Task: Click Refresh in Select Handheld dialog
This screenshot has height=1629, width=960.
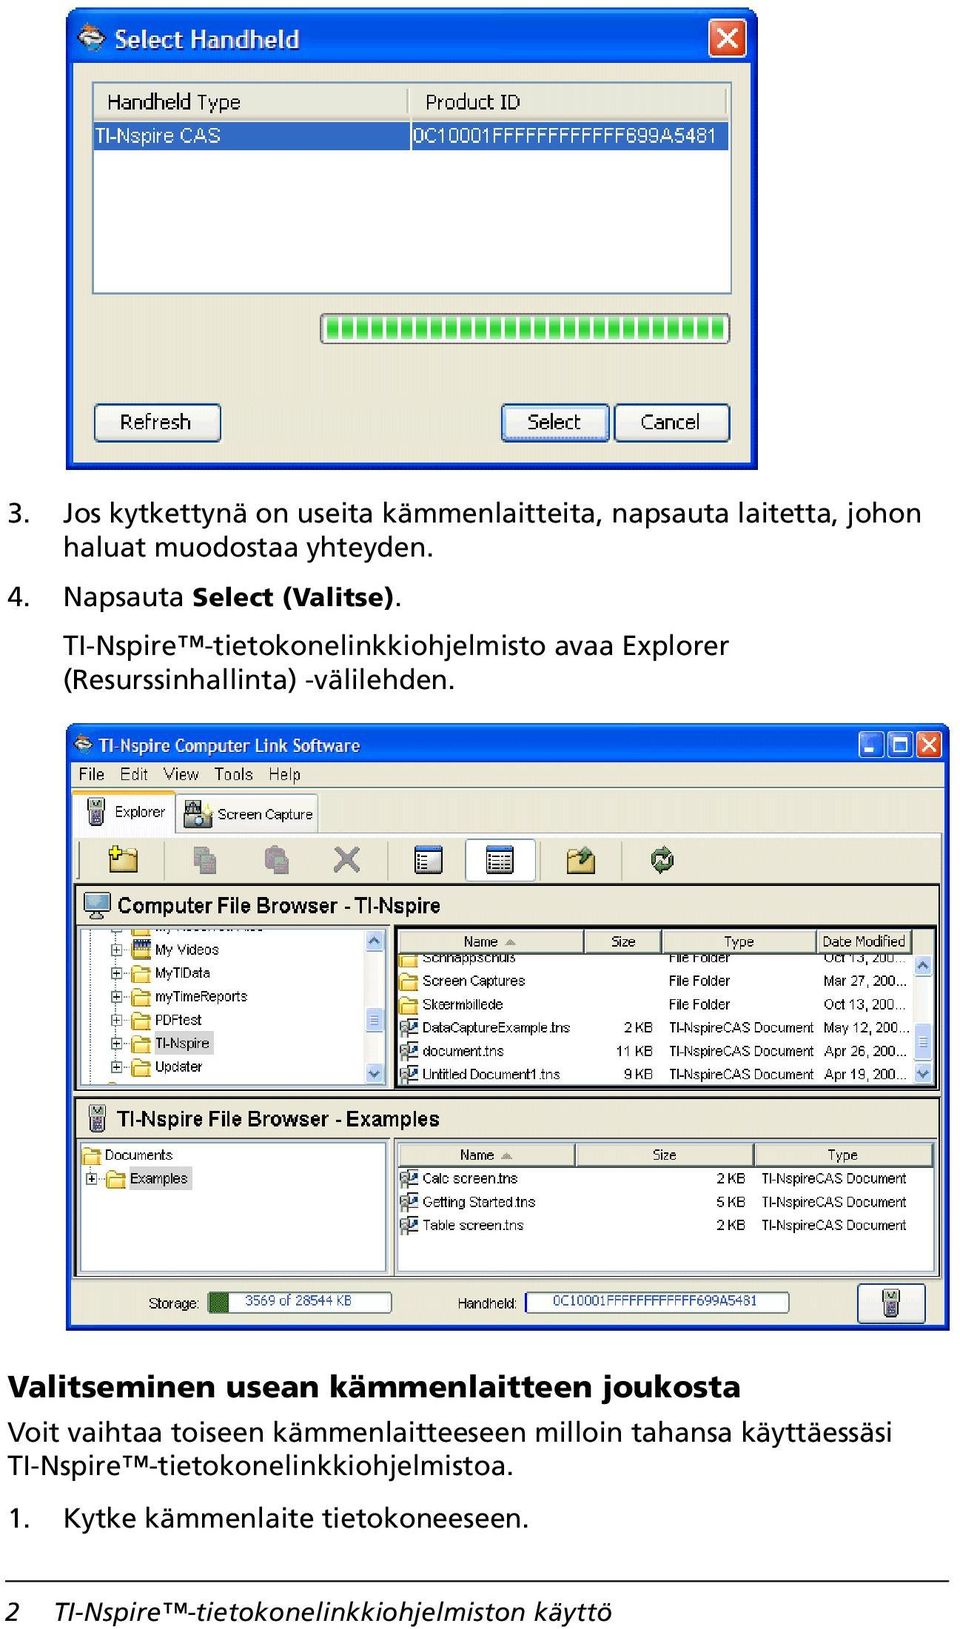Action: click(156, 422)
